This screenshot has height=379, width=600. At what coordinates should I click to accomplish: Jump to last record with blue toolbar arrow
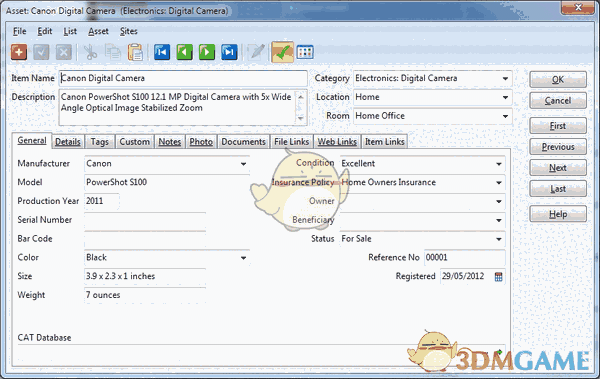[229, 52]
